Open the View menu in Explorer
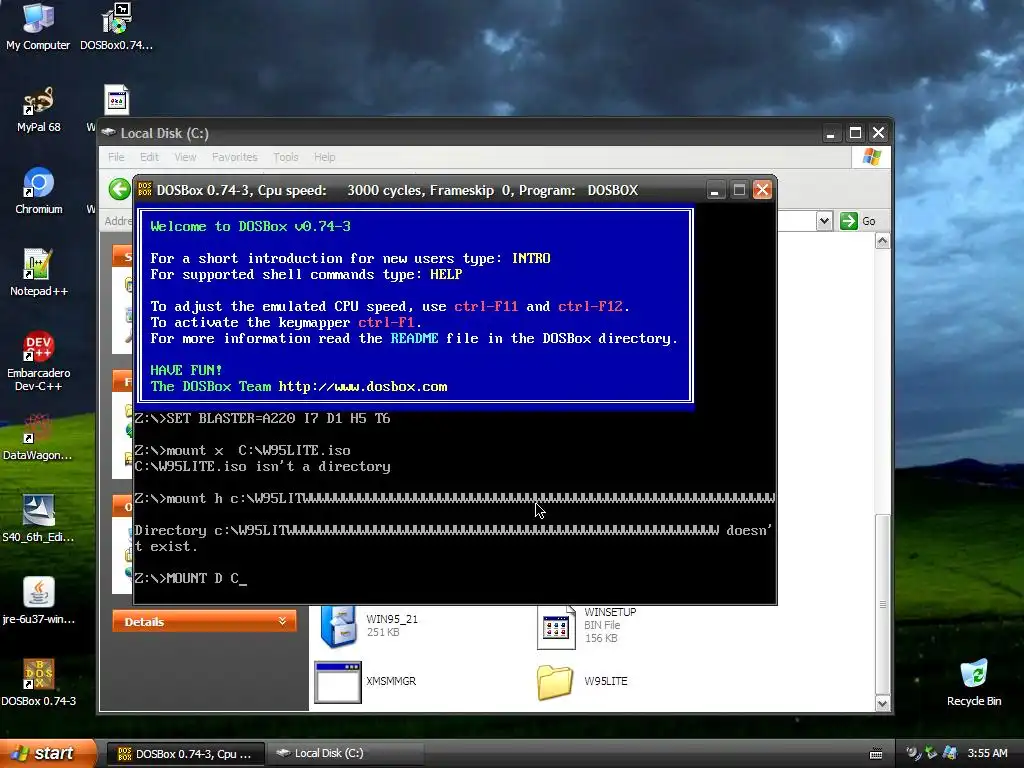 (185, 157)
